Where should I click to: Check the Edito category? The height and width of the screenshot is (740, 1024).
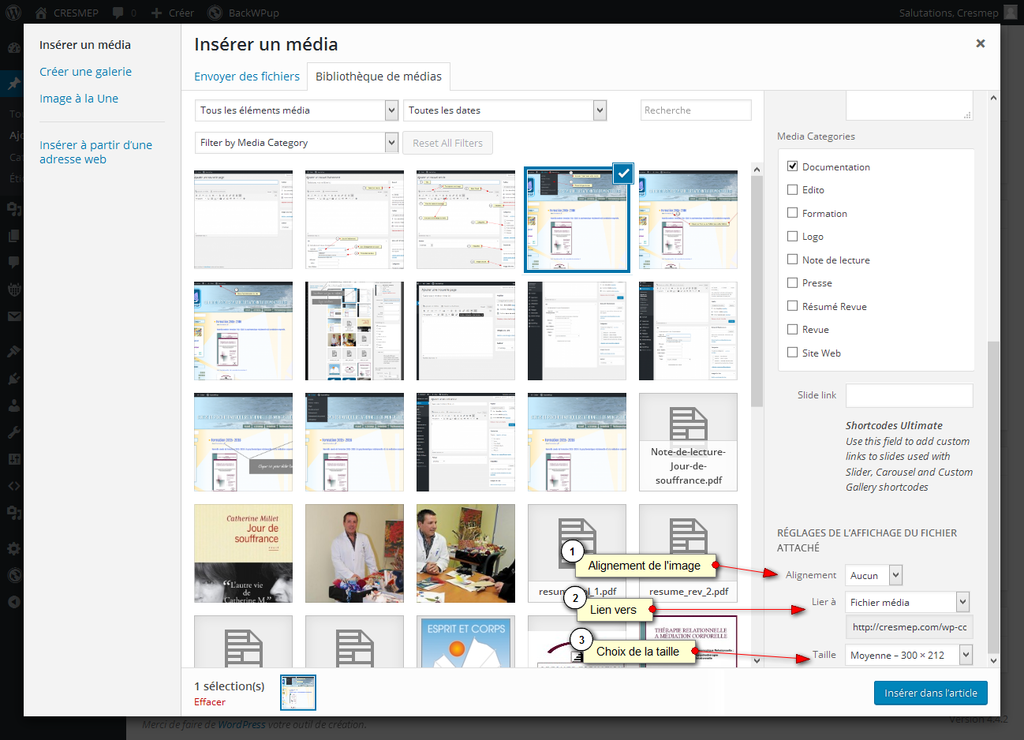pyautogui.click(x=792, y=189)
